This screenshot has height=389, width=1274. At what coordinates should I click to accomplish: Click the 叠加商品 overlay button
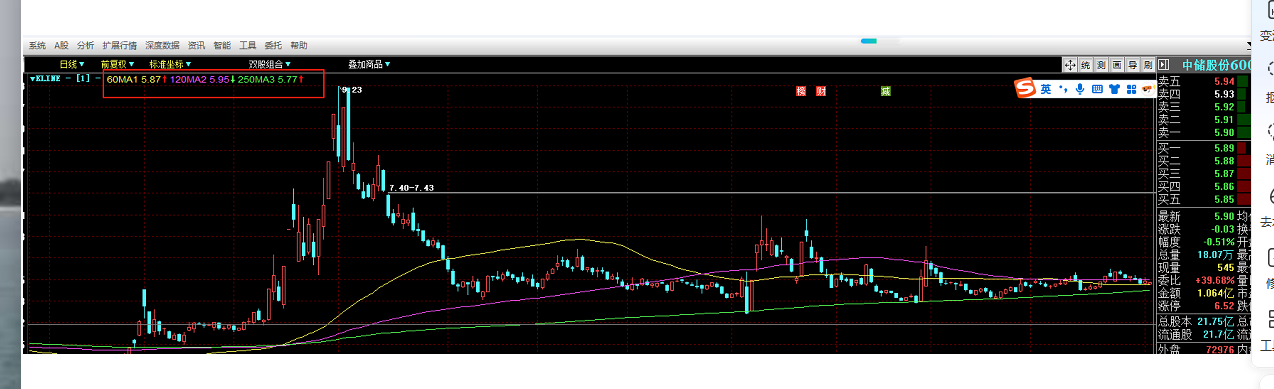click(369, 64)
